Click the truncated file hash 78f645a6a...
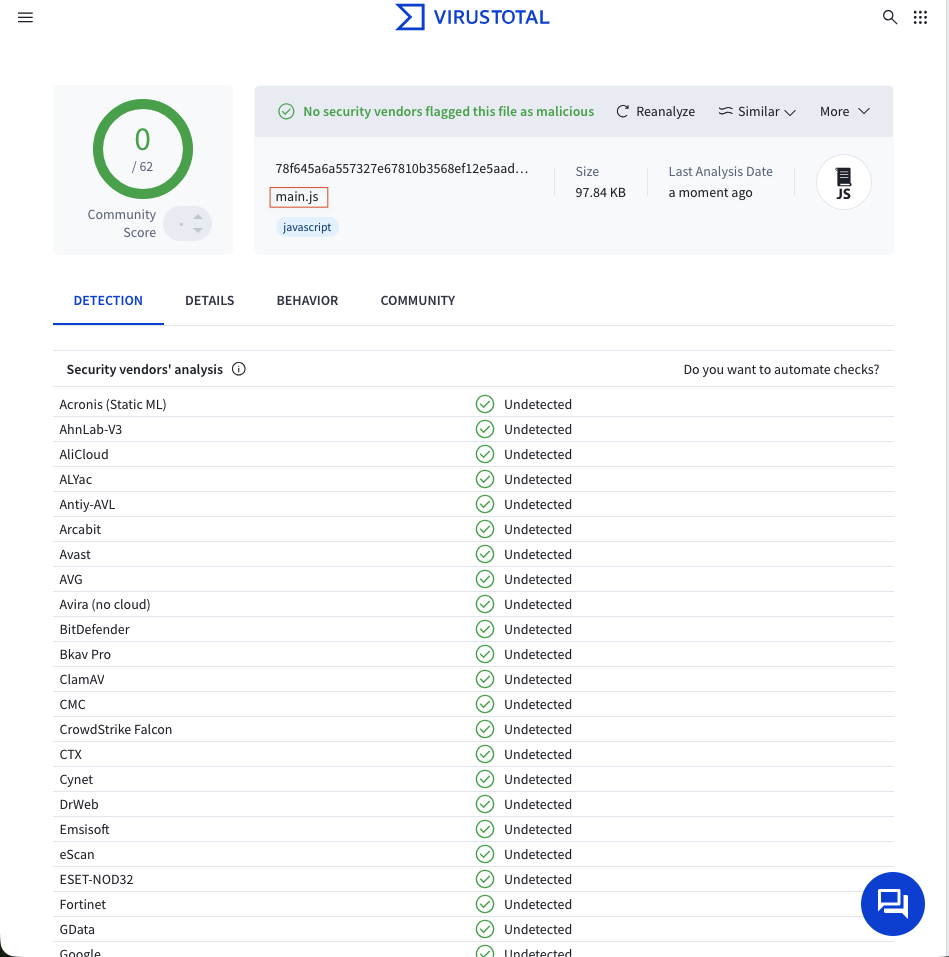Viewport: 949px width, 957px height. click(x=402, y=168)
